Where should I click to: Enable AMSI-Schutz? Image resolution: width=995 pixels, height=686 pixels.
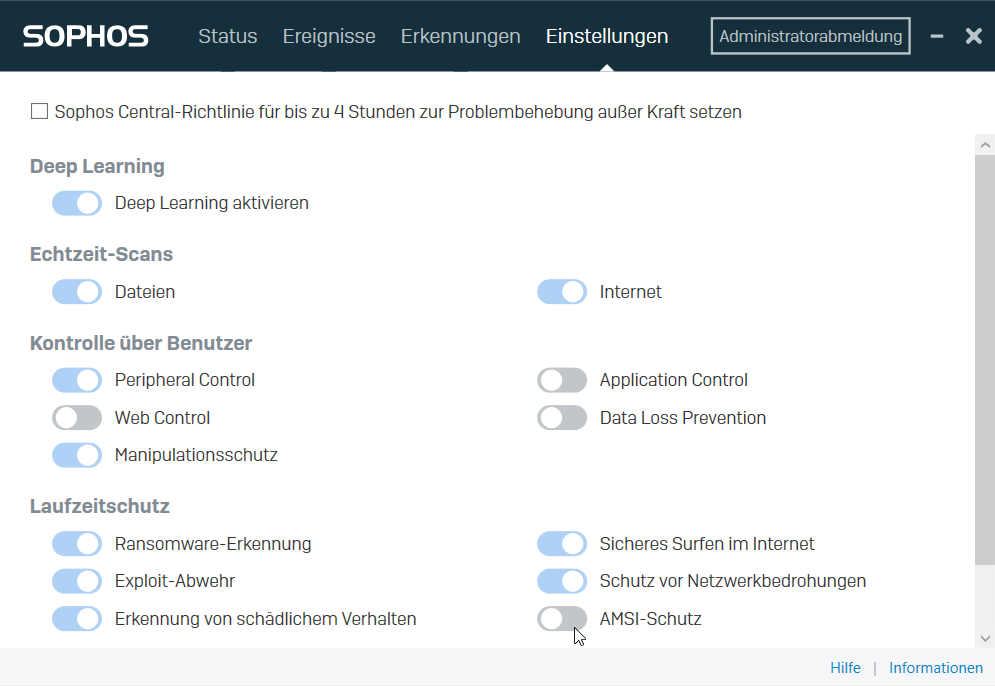[561, 618]
